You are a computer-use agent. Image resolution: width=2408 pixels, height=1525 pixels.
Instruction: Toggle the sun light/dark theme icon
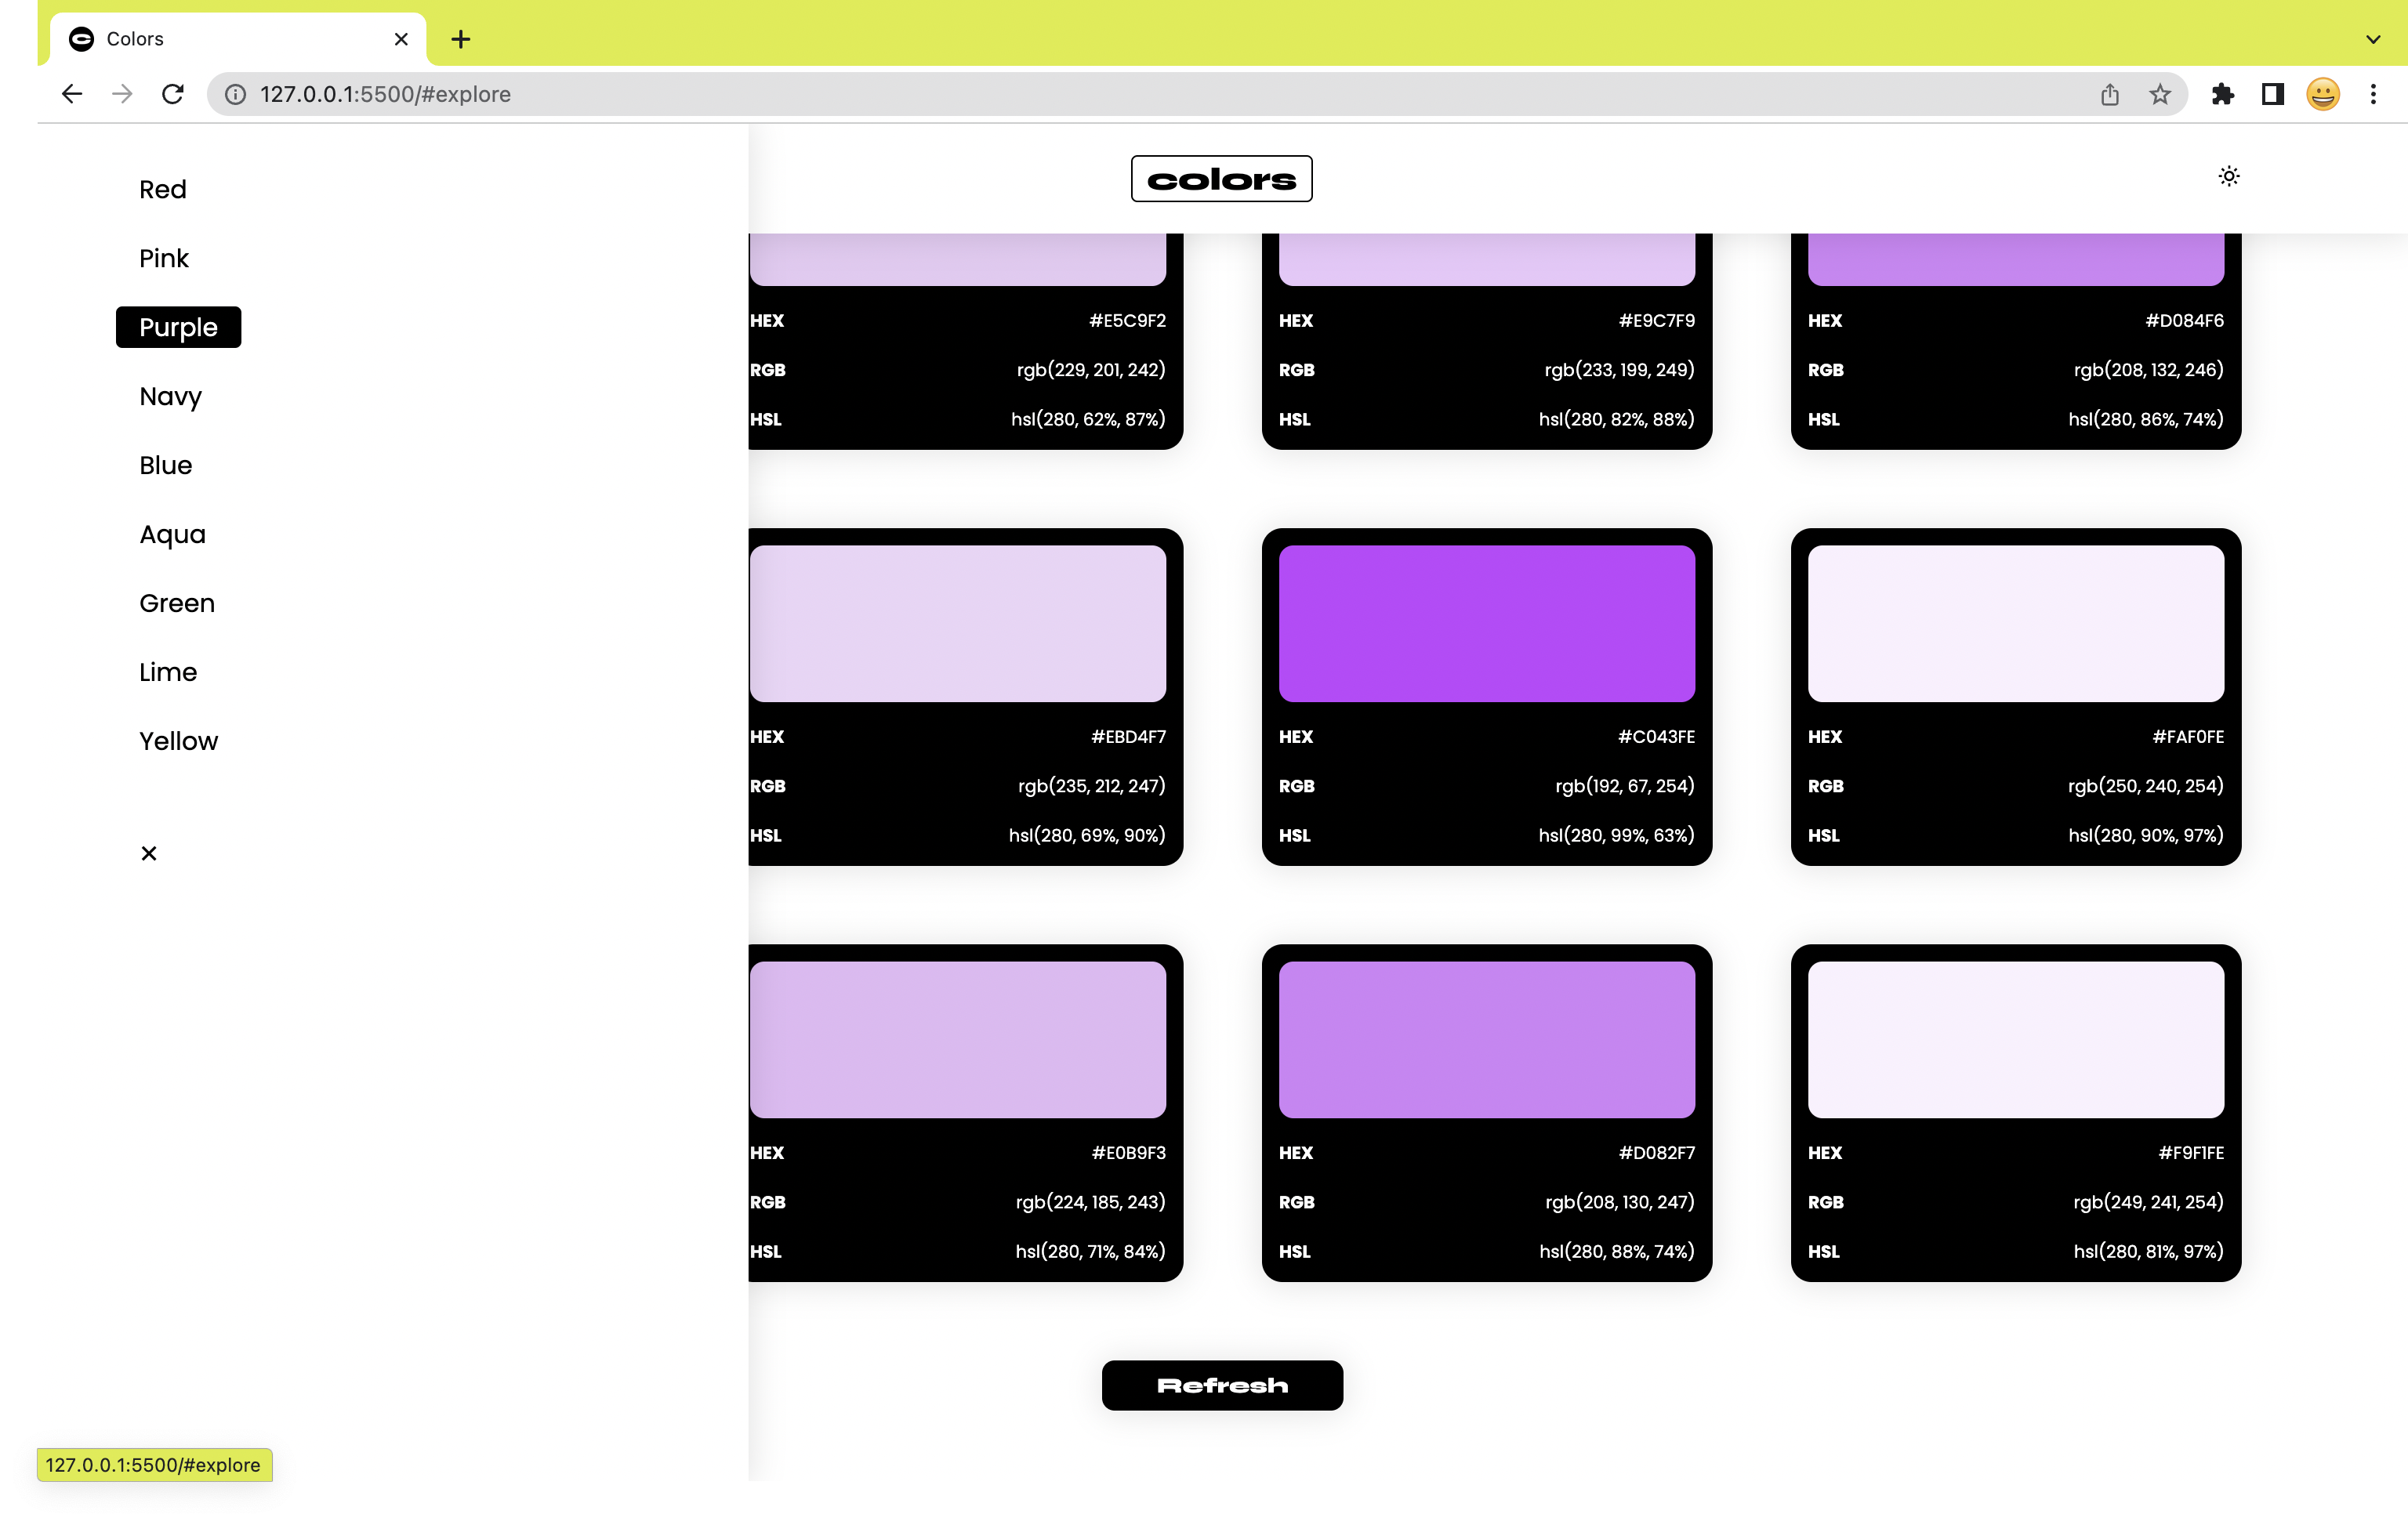tap(2229, 176)
